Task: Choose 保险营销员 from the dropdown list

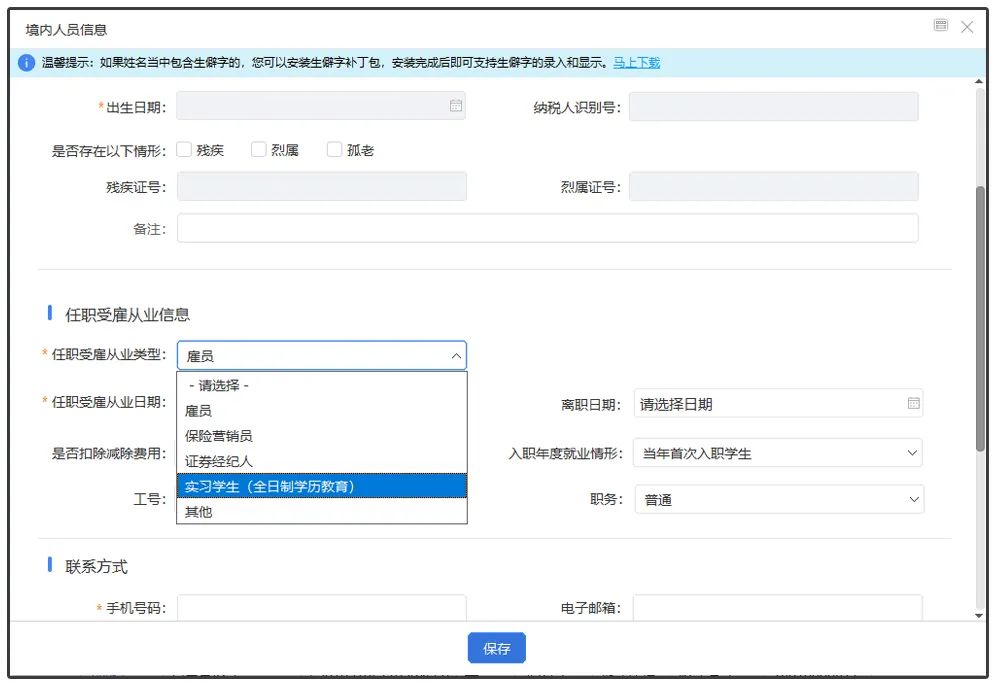Action: coord(321,436)
